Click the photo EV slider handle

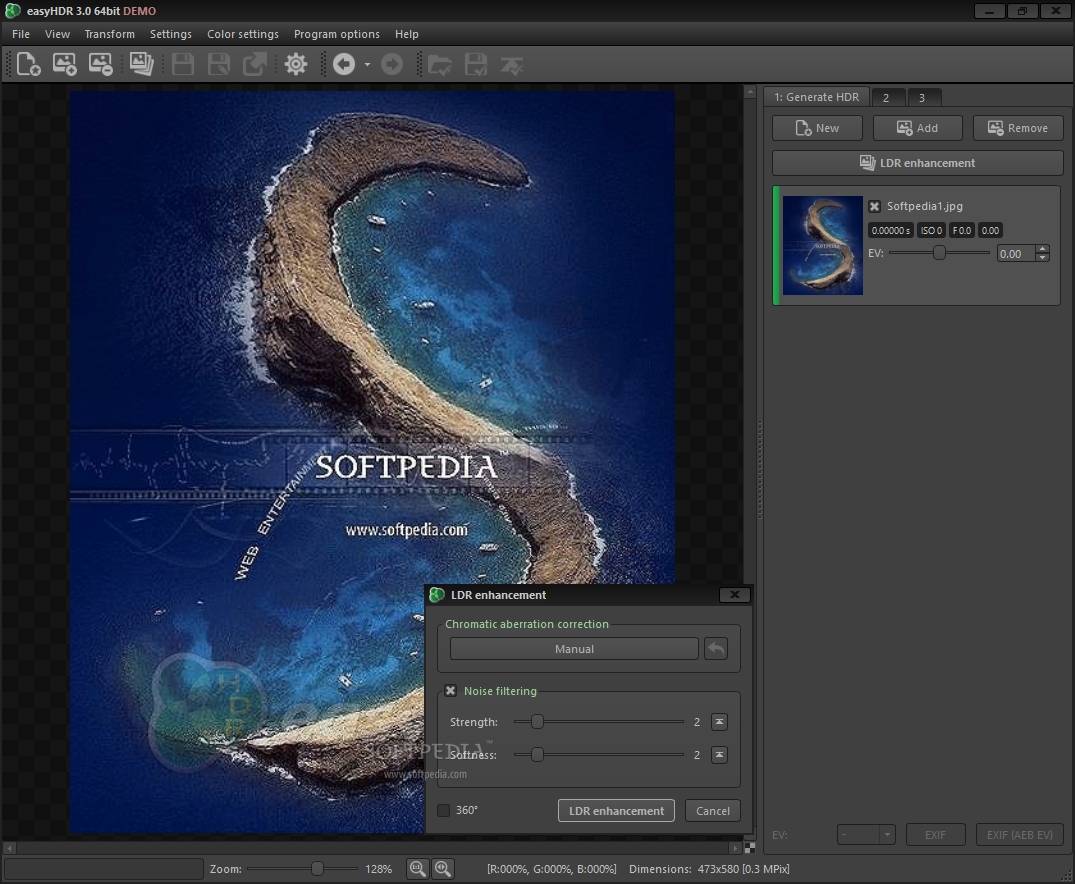939,252
